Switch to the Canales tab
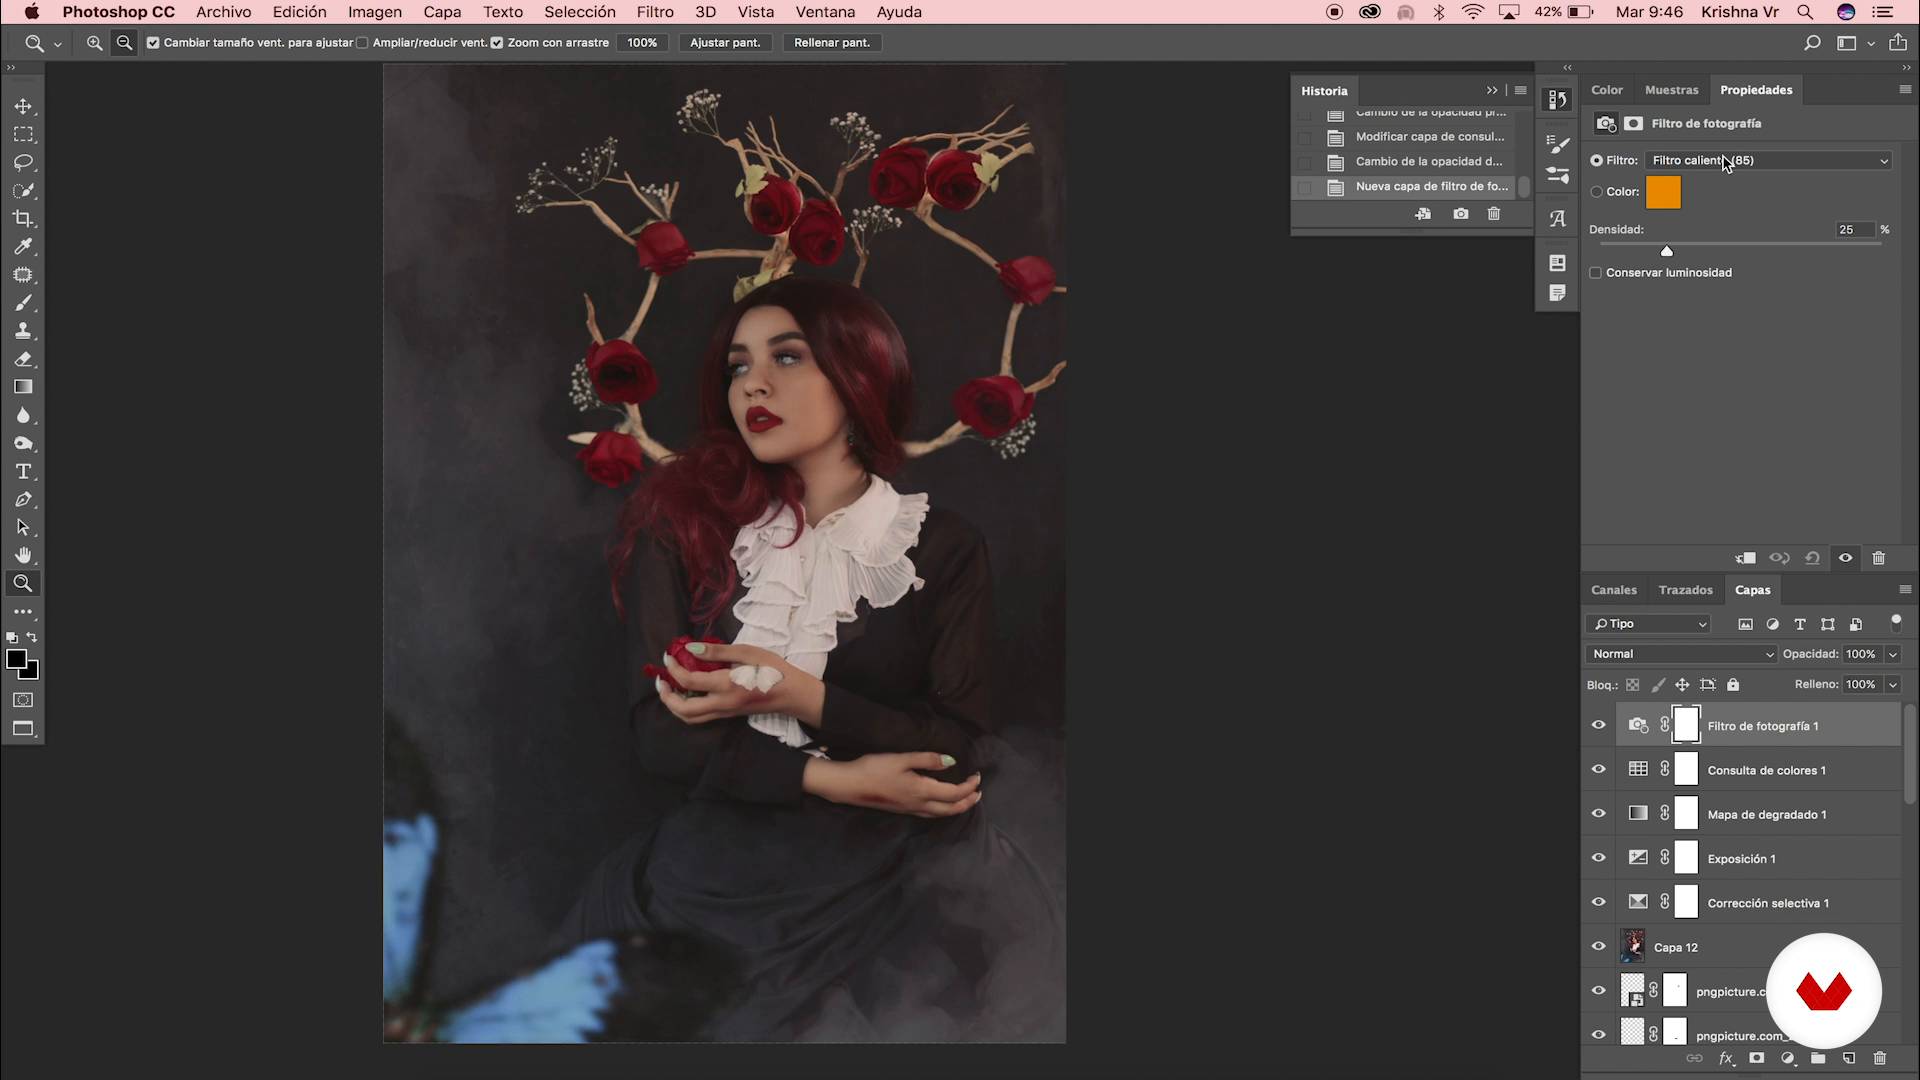1920x1080 pixels. 1614,590
